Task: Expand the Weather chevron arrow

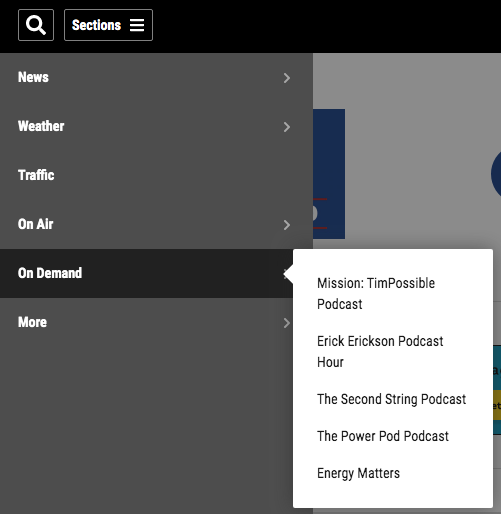Action: tap(287, 127)
